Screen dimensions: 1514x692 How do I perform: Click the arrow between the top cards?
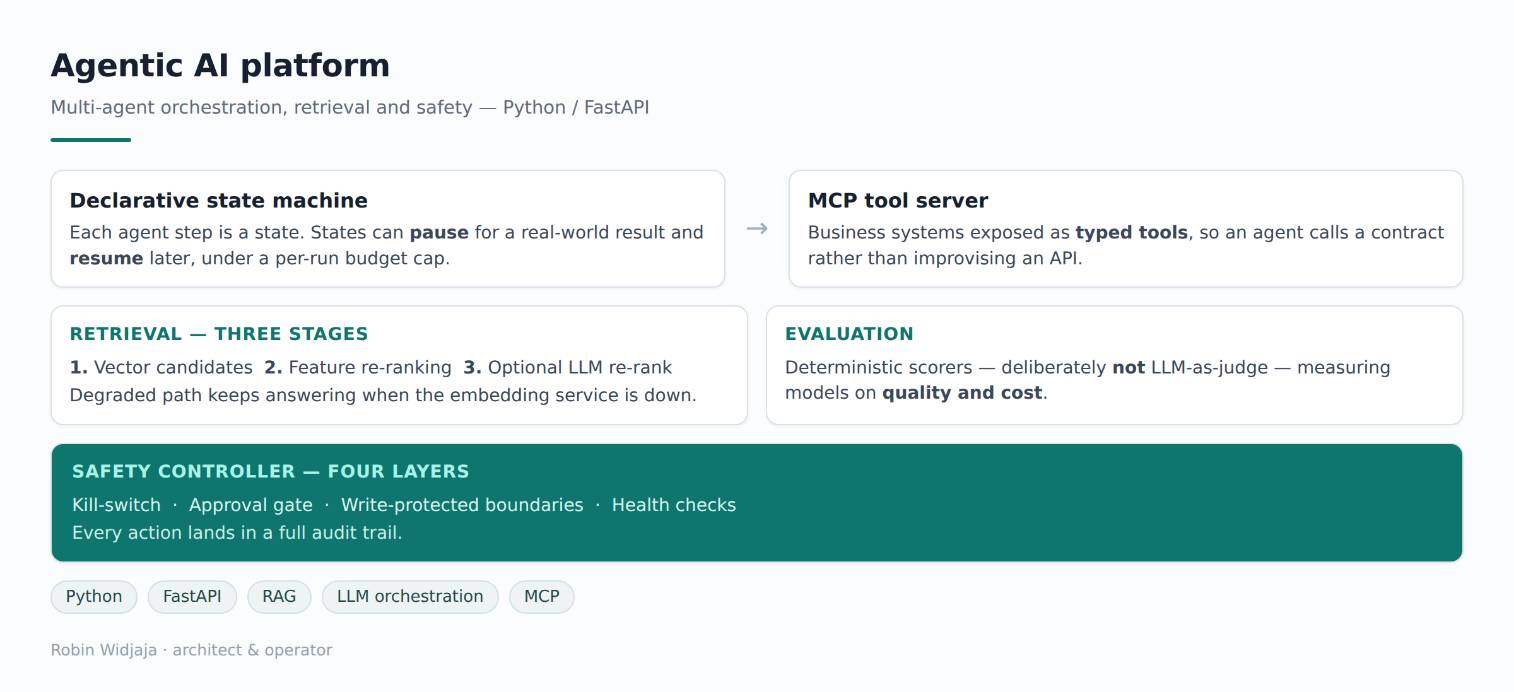tap(757, 229)
